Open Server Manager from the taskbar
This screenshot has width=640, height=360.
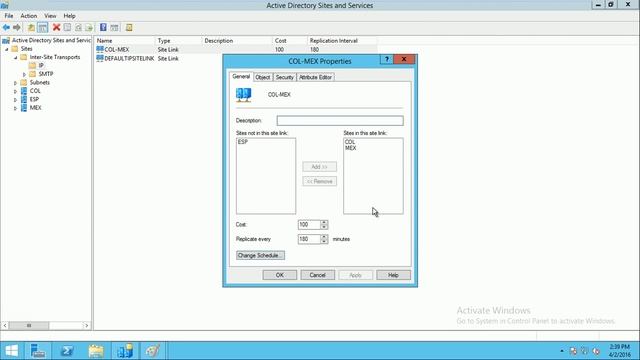click(x=38, y=351)
